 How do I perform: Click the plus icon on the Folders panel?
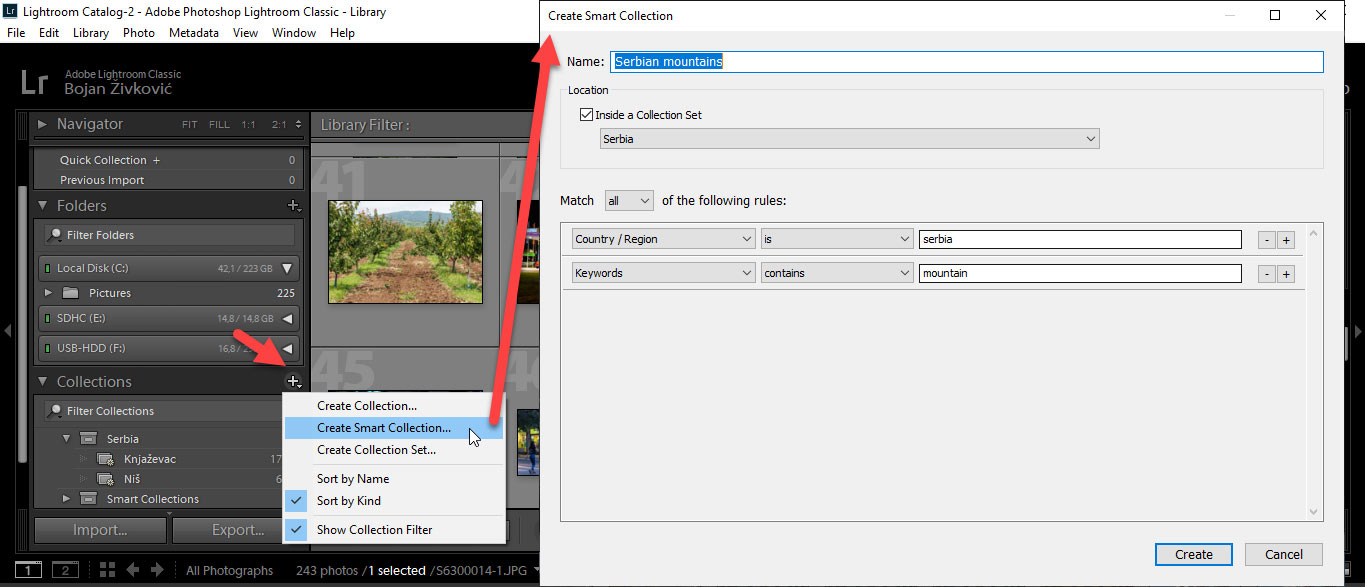tap(294, 206)
